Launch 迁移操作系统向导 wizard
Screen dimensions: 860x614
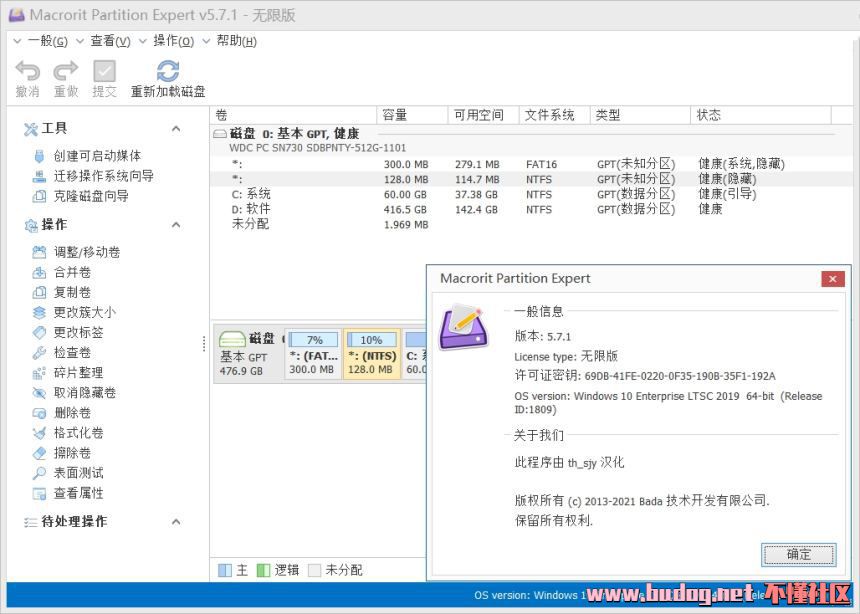pyautogui.click(x=103, y=176)
